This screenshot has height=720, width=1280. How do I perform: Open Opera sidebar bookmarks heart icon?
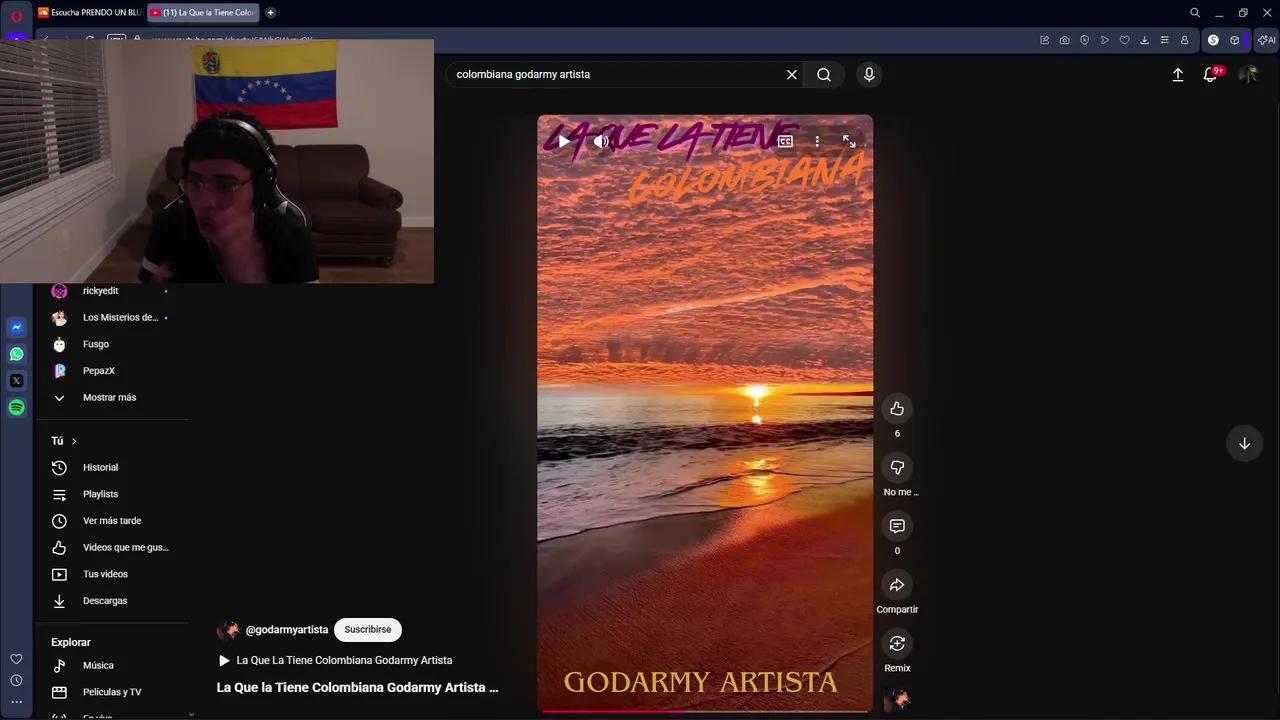pyautogui.click(x=16, y=659)
